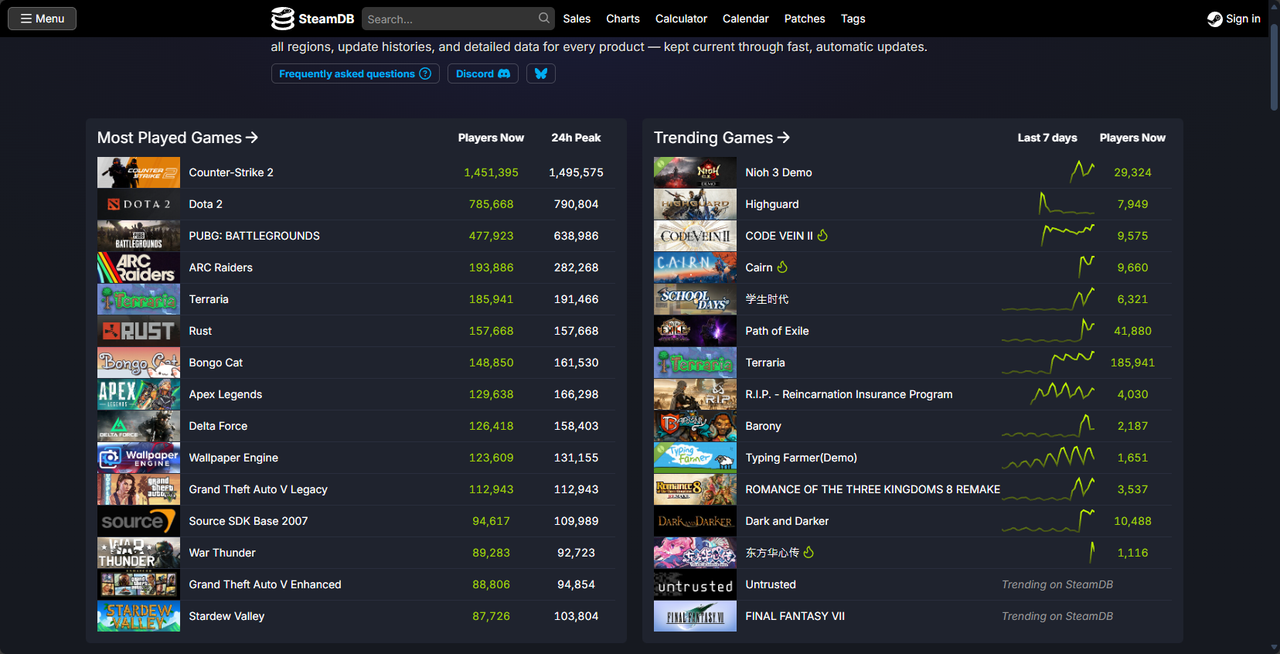This screenshot has height=654, width=1280.
Task: Click Rust game thumbnail
Action: 138,331
